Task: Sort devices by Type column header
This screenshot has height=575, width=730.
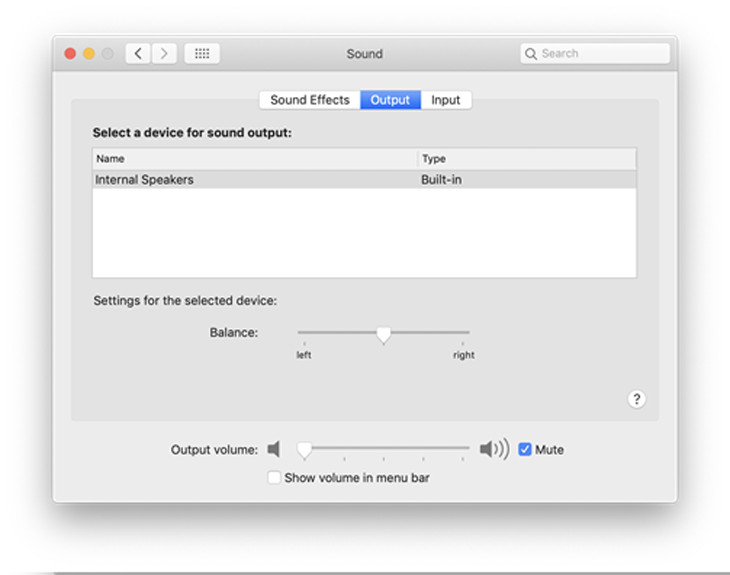Action: [526, 159]
